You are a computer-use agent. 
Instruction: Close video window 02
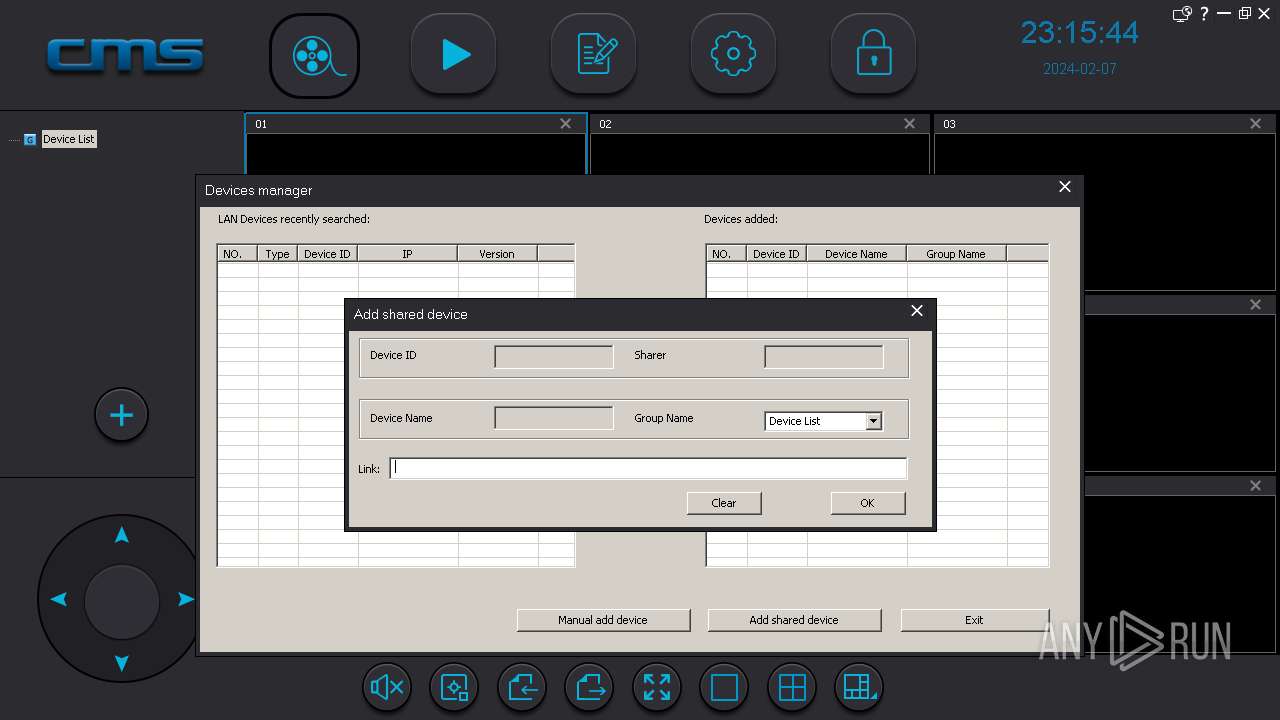click(909, 124)
